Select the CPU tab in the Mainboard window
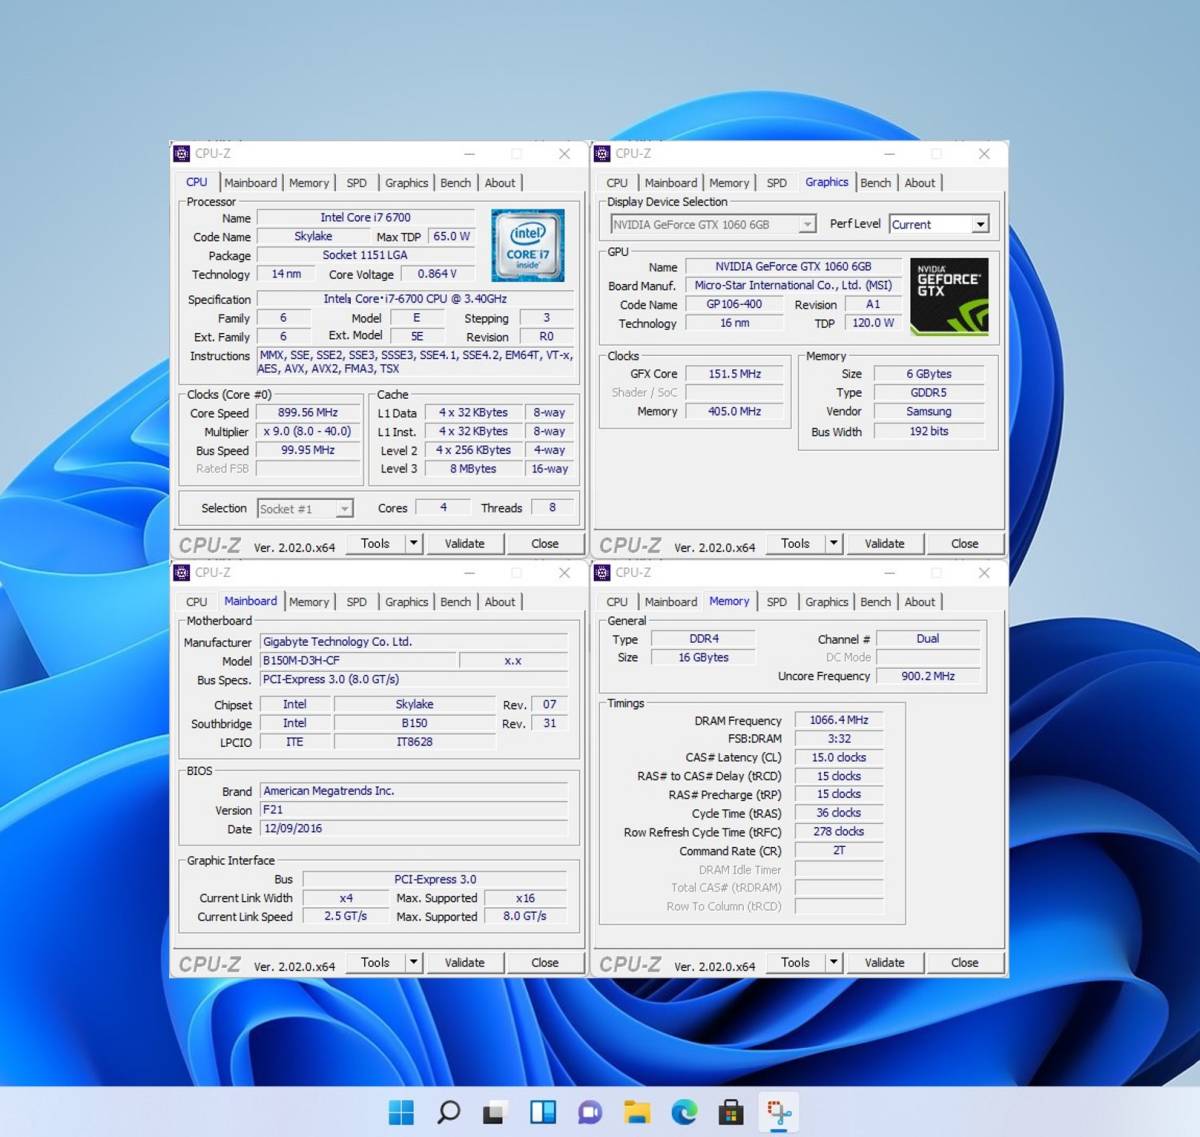 (x=197, y=602)
